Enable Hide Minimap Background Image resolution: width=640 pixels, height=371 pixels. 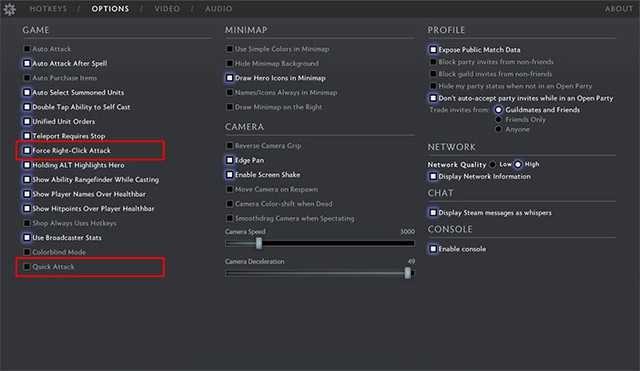pyautogui.click(x=229, y=63)
